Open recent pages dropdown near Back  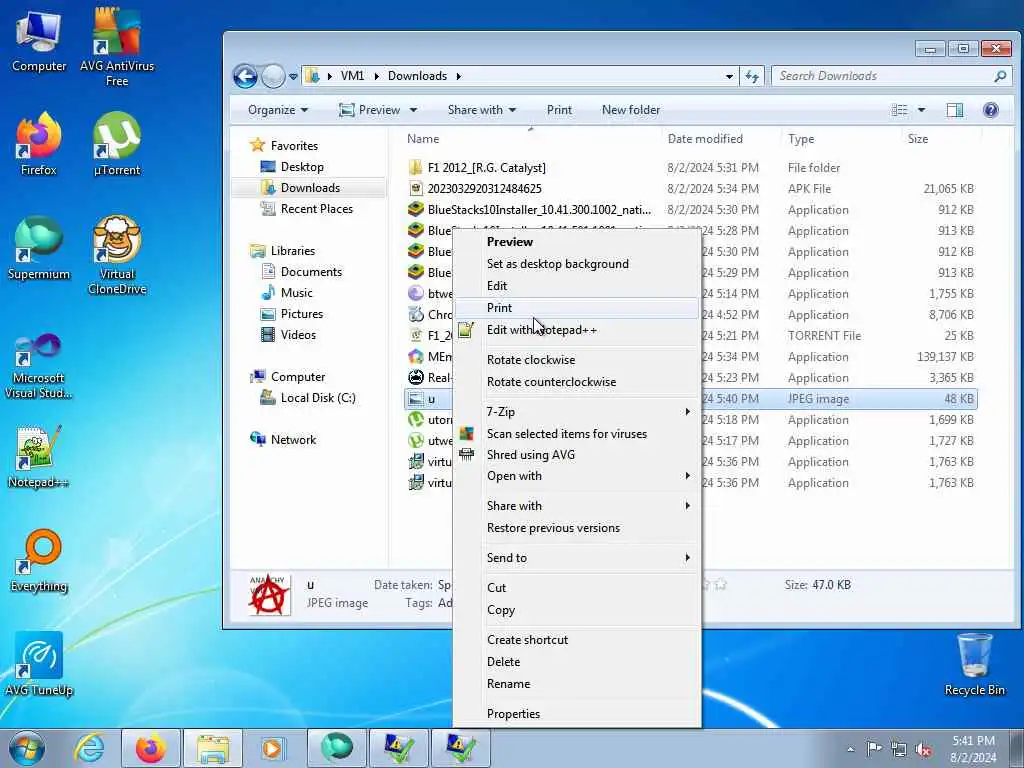click(x=293, y=76)
